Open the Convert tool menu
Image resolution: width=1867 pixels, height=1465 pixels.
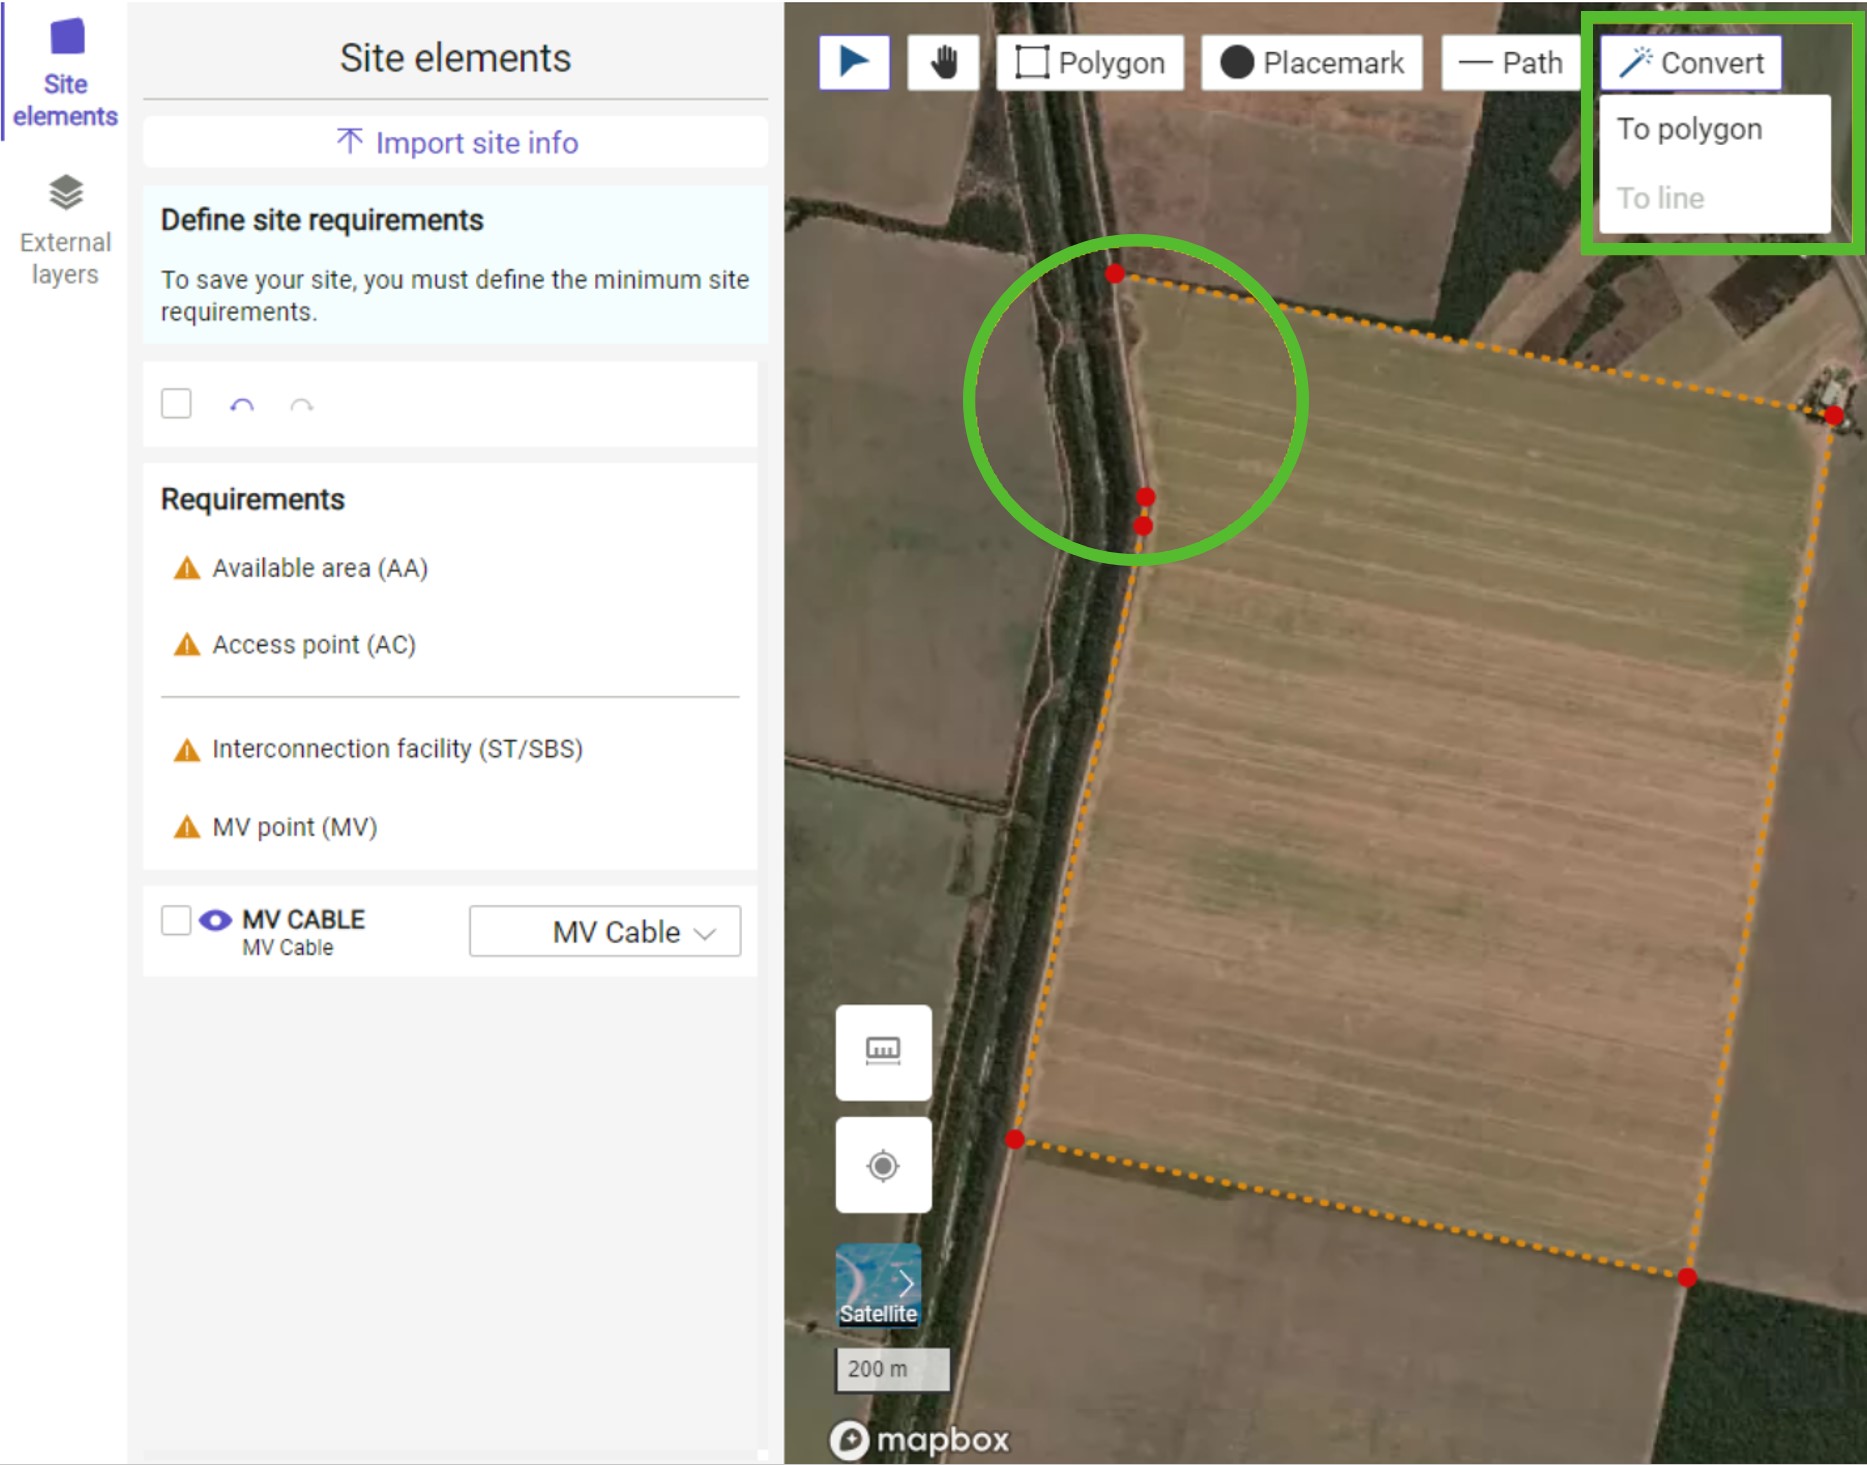1691,62
